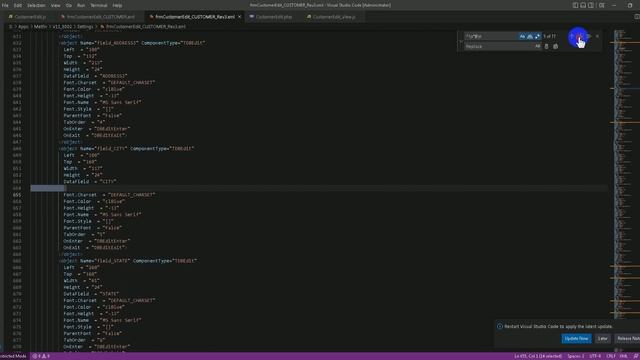640x360 pixels.
Task: Click the Settings breadcrumb segment
Action: [85, 27]
